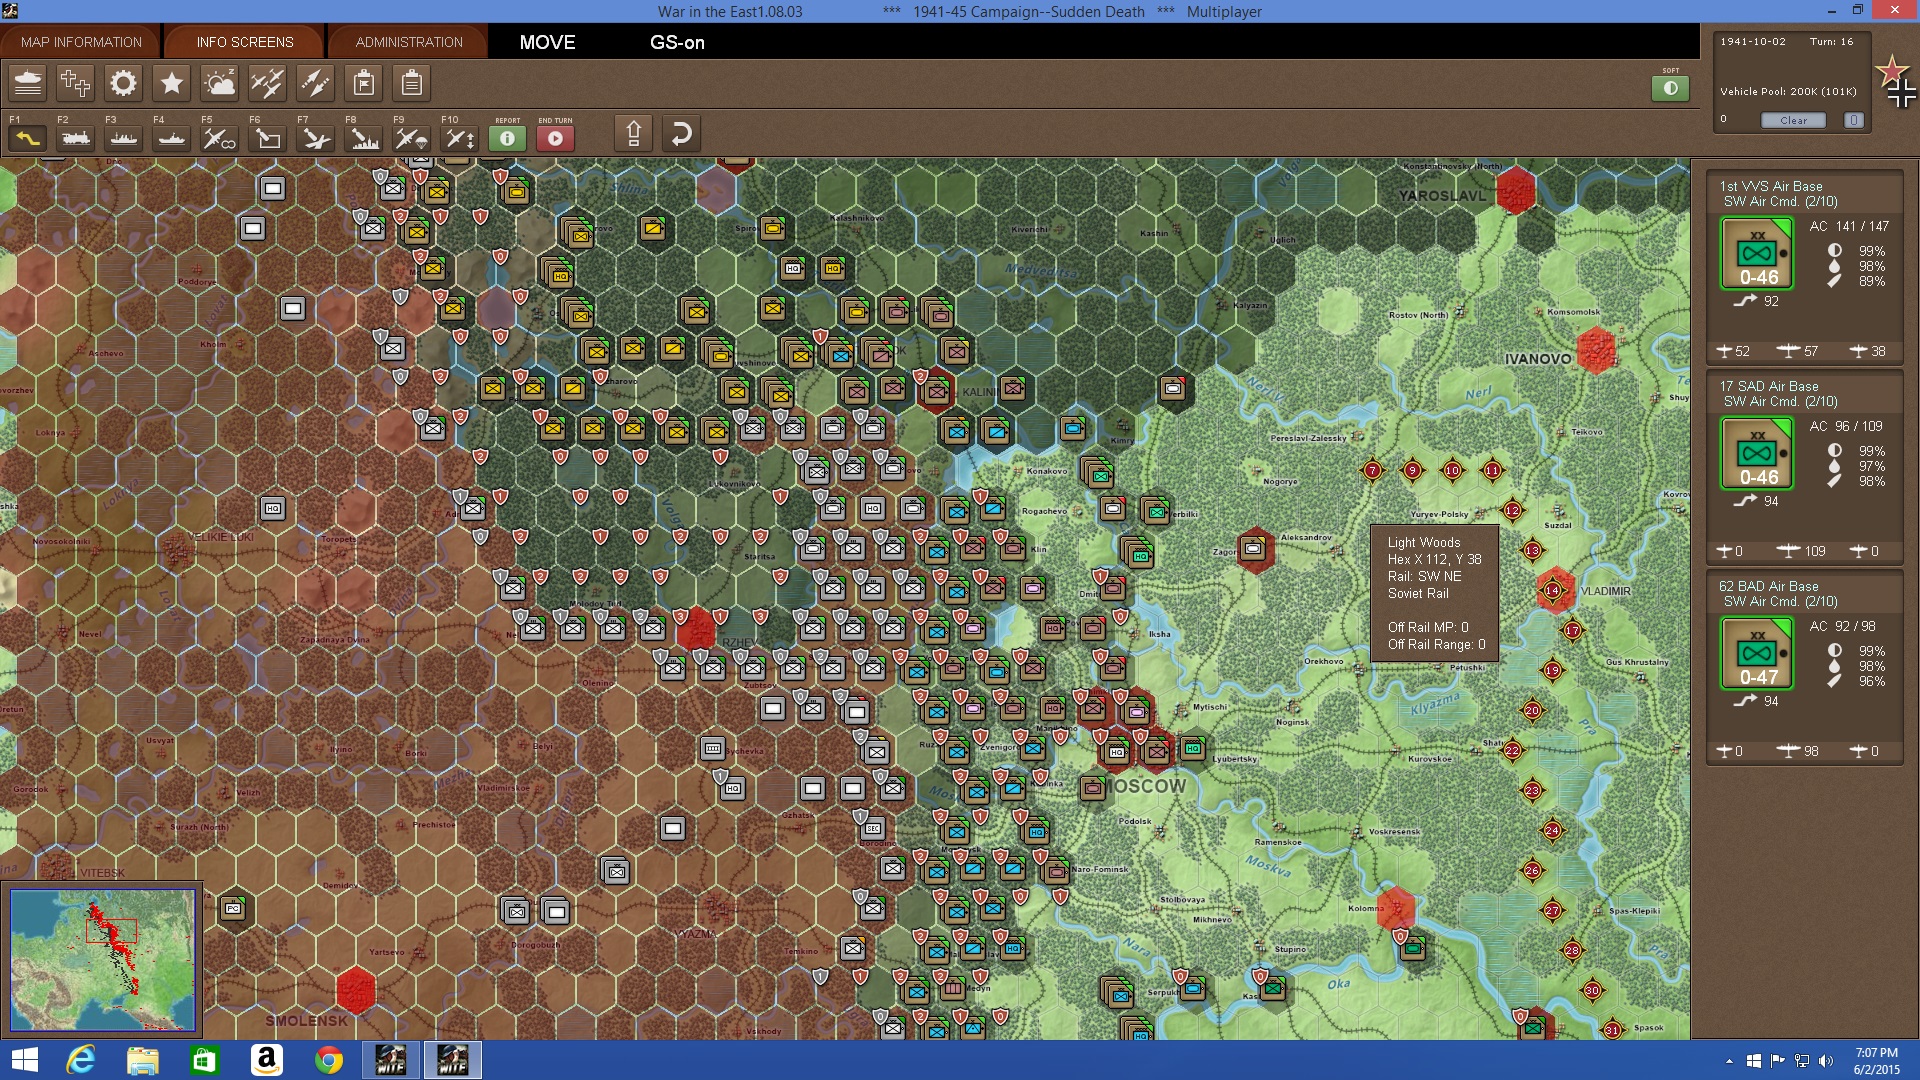Select F1 move mode yellow arrow icon
This screenshot has height=1080, width=1920.
click(27, 138)
